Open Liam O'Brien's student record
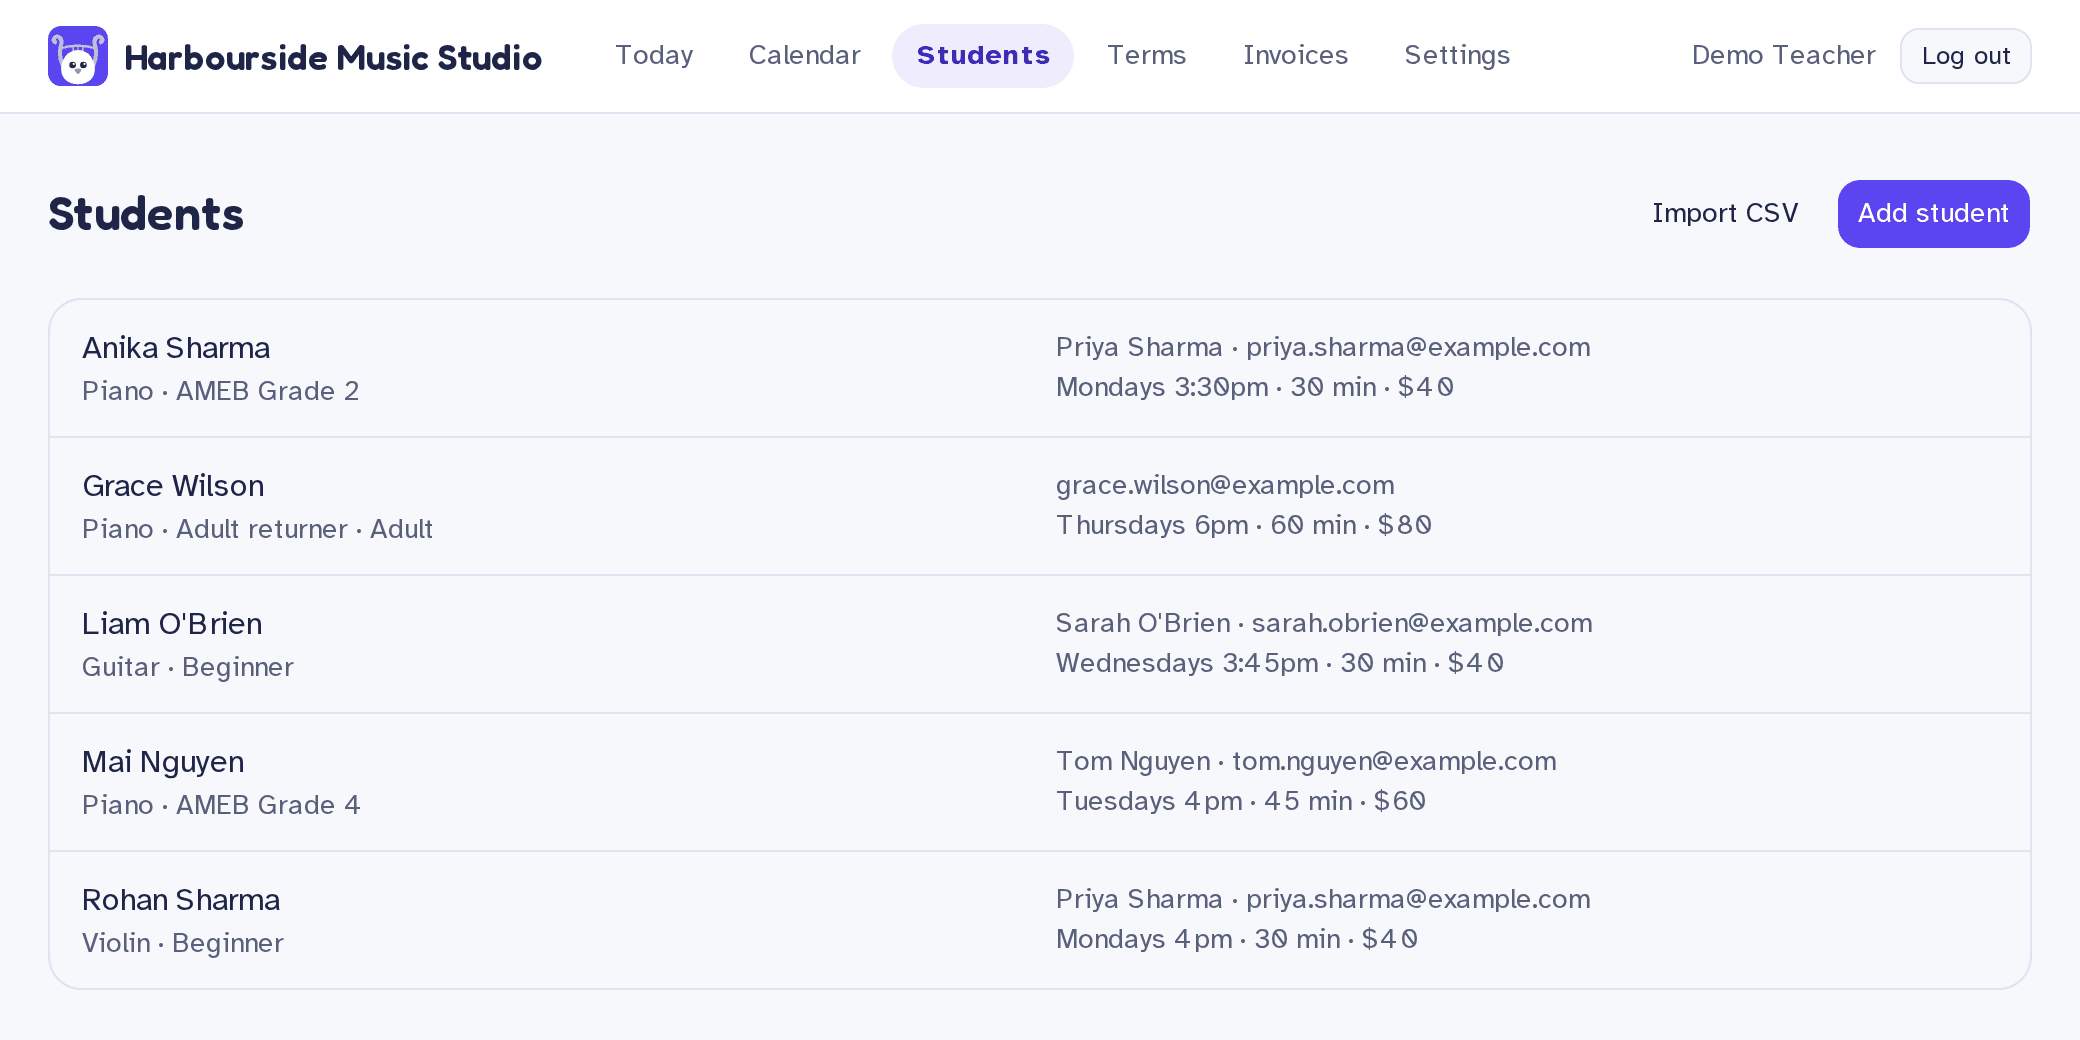Screen dimensions: 2080x1040 [x=1040, y=644]
